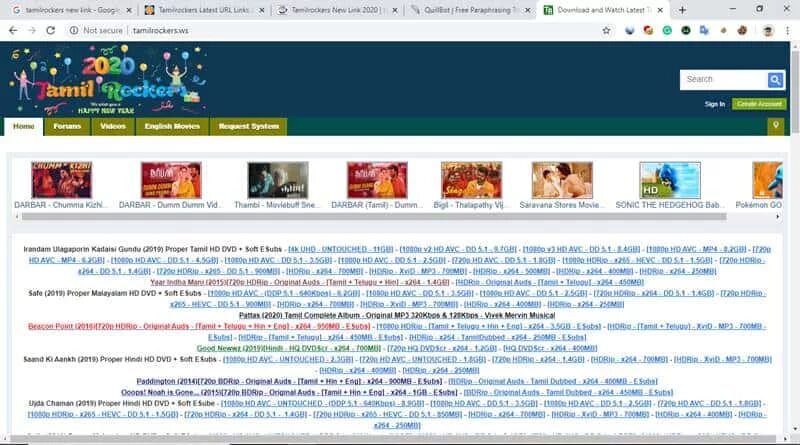The height and width of the screenshot is (445, 800).
Task: View site info next to Not secure
Action: (74, 31)
